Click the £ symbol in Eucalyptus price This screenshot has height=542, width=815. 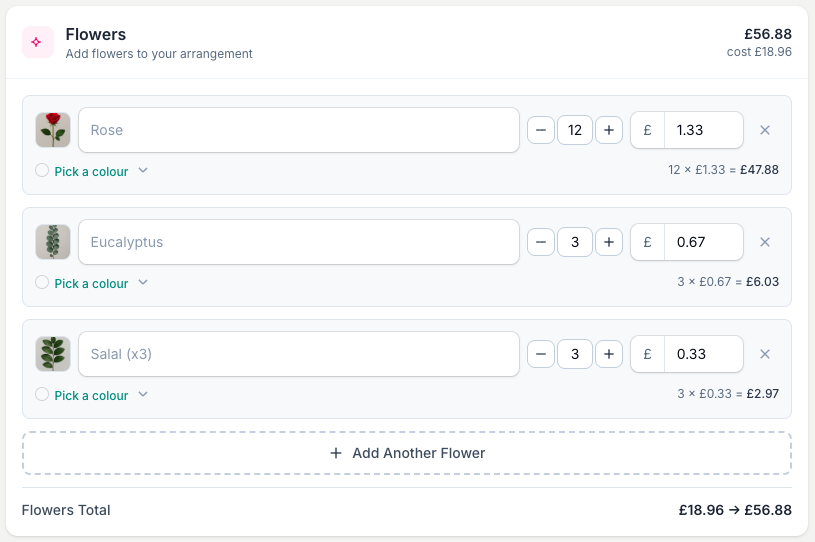click(x=648, y=242)
